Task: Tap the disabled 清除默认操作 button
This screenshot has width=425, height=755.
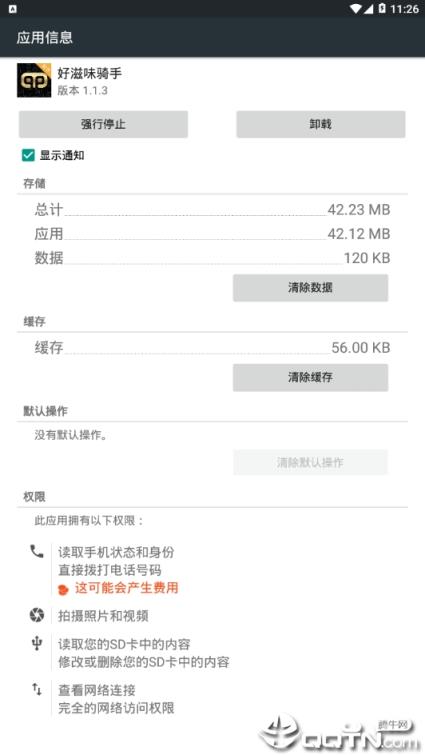Action: 310,463
